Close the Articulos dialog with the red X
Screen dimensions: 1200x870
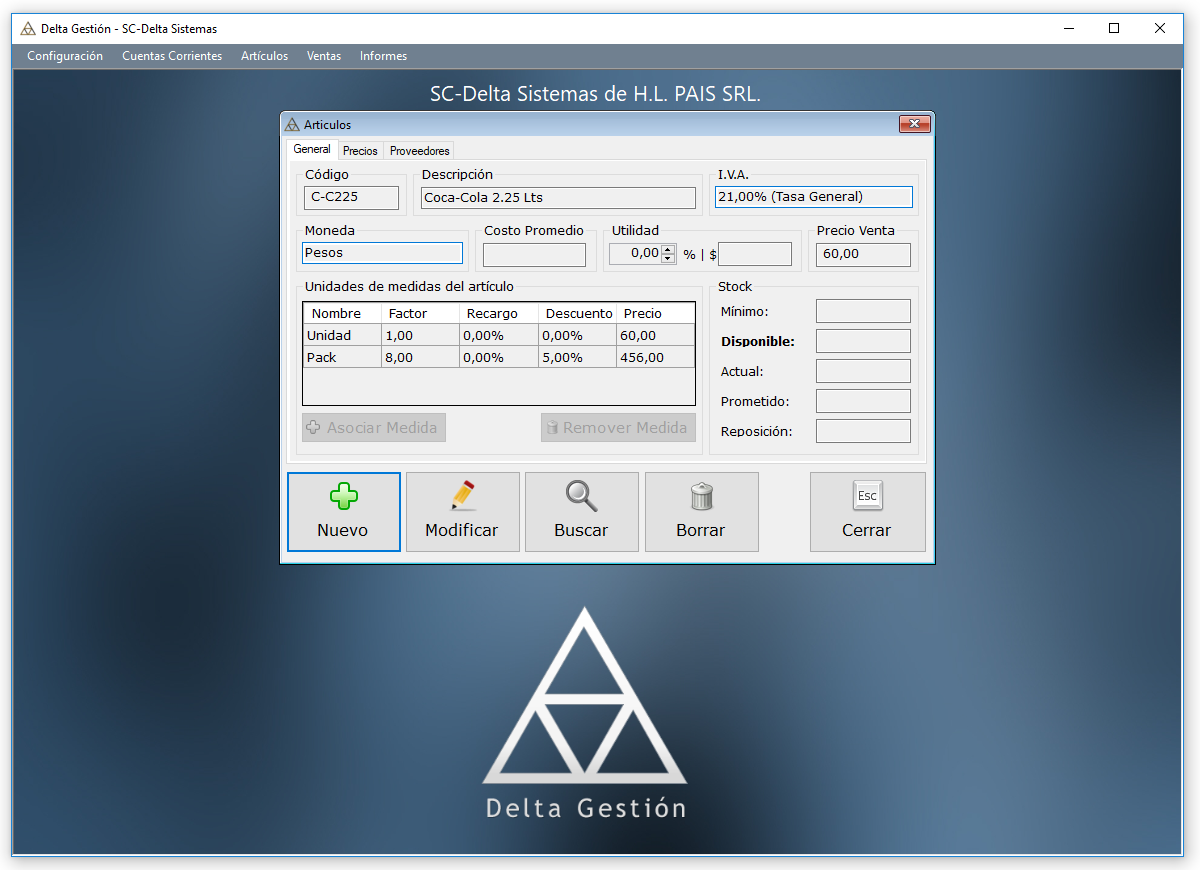pos(915,124)
